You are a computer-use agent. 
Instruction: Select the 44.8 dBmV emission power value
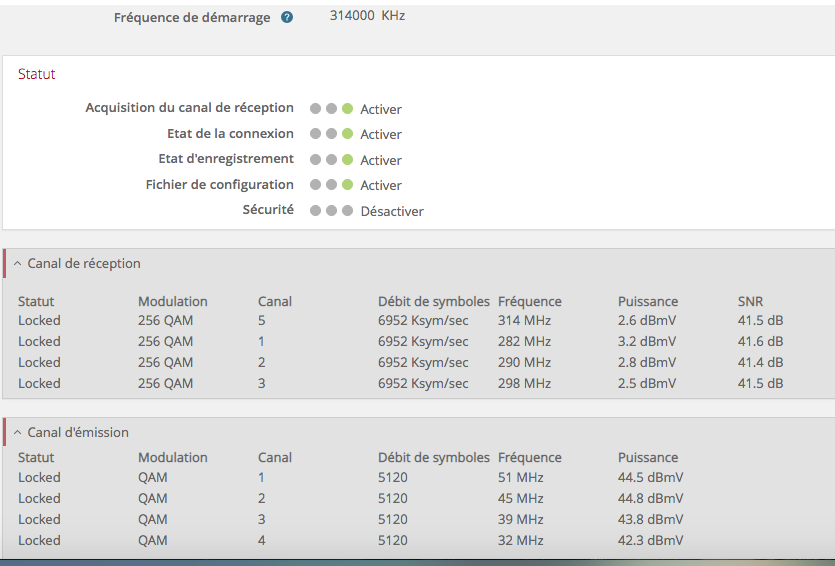650,498
